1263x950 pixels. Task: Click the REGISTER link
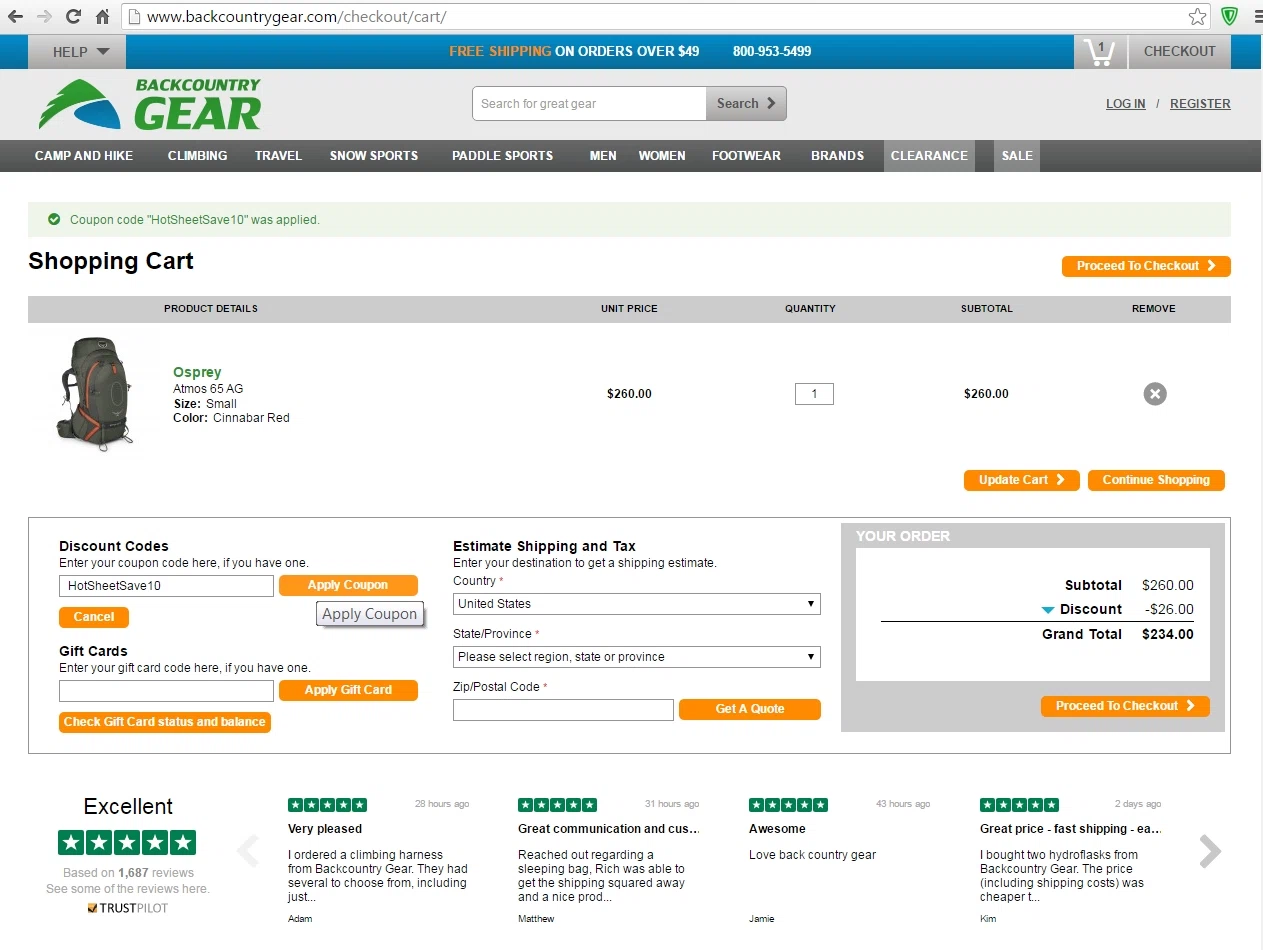pos(1200,104)
